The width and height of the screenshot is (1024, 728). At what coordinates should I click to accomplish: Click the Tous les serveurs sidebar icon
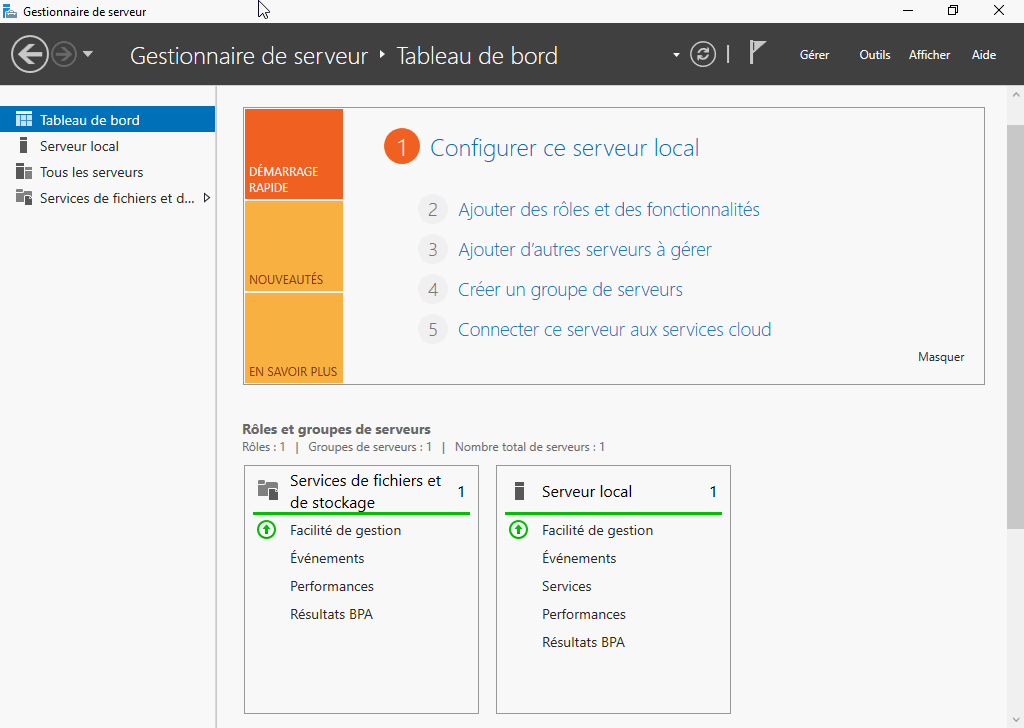coord(24,172)
